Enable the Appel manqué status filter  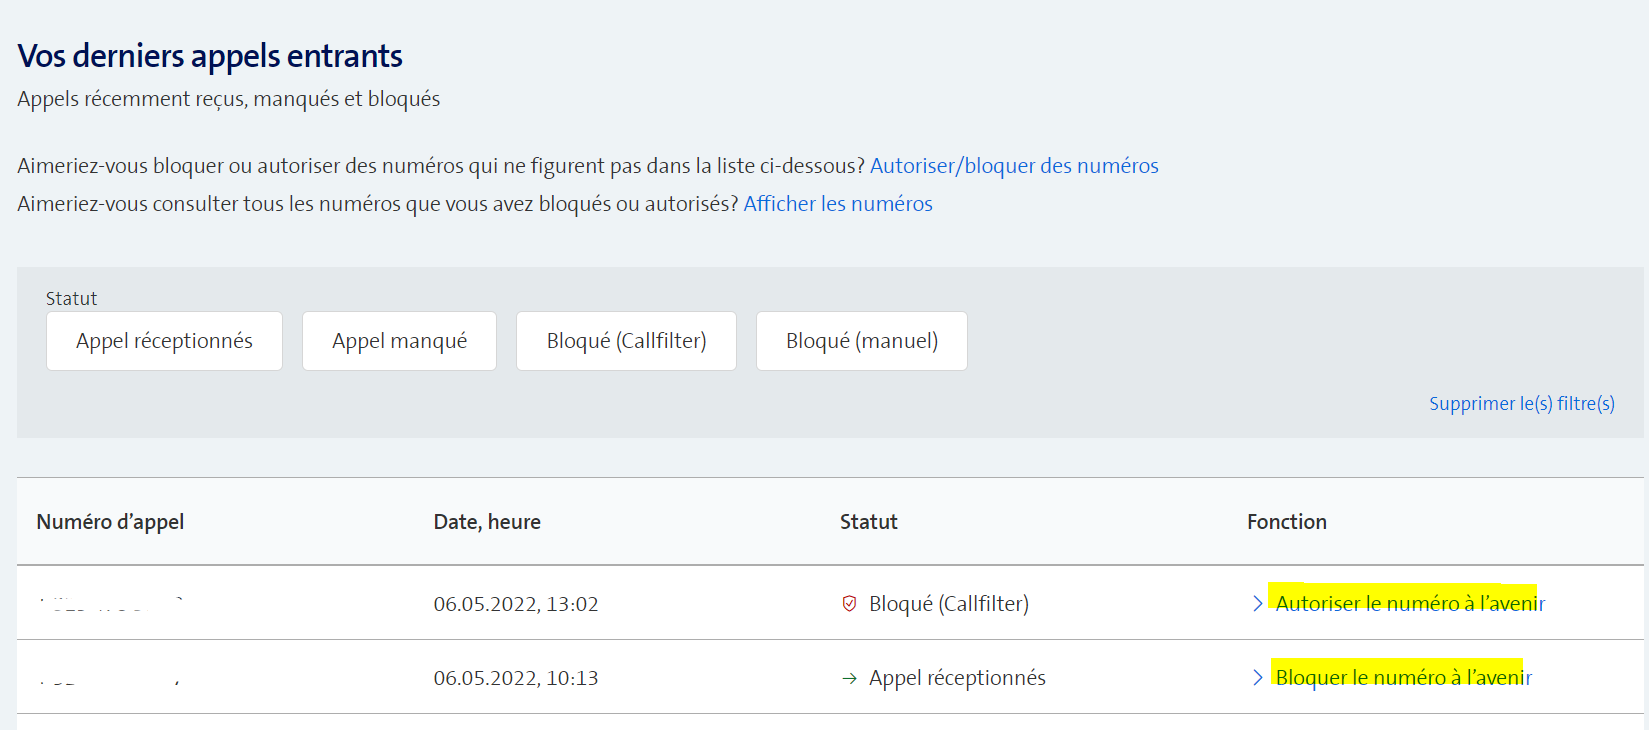(399, 341)
